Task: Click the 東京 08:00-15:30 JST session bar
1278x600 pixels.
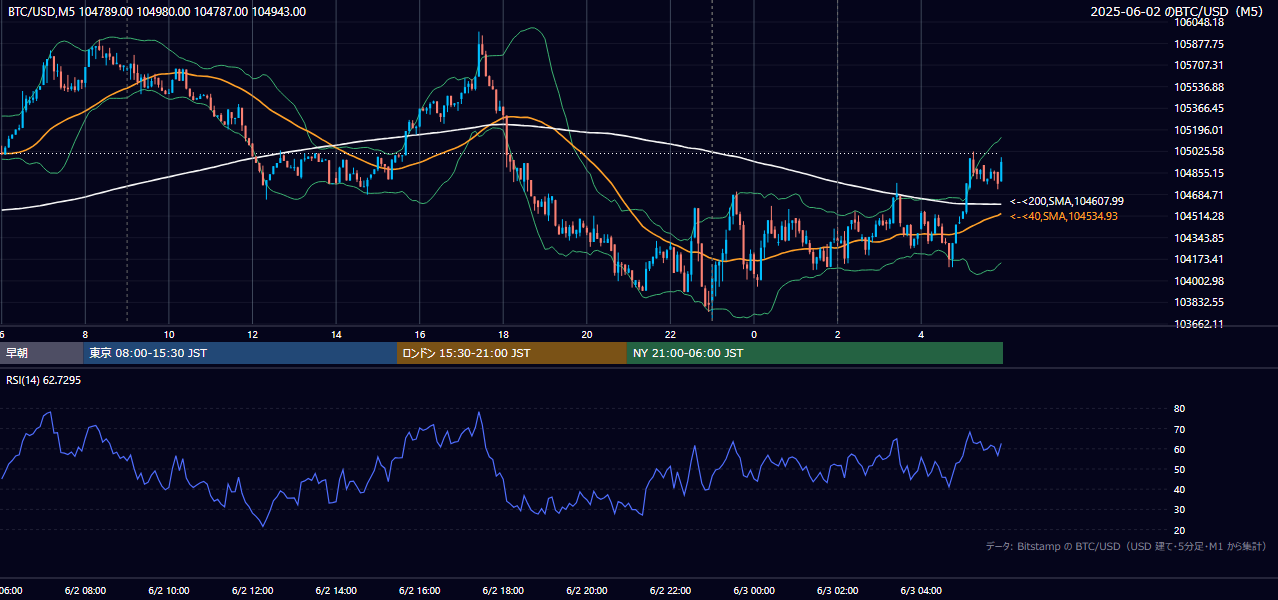Action: [x=240, y=353]
